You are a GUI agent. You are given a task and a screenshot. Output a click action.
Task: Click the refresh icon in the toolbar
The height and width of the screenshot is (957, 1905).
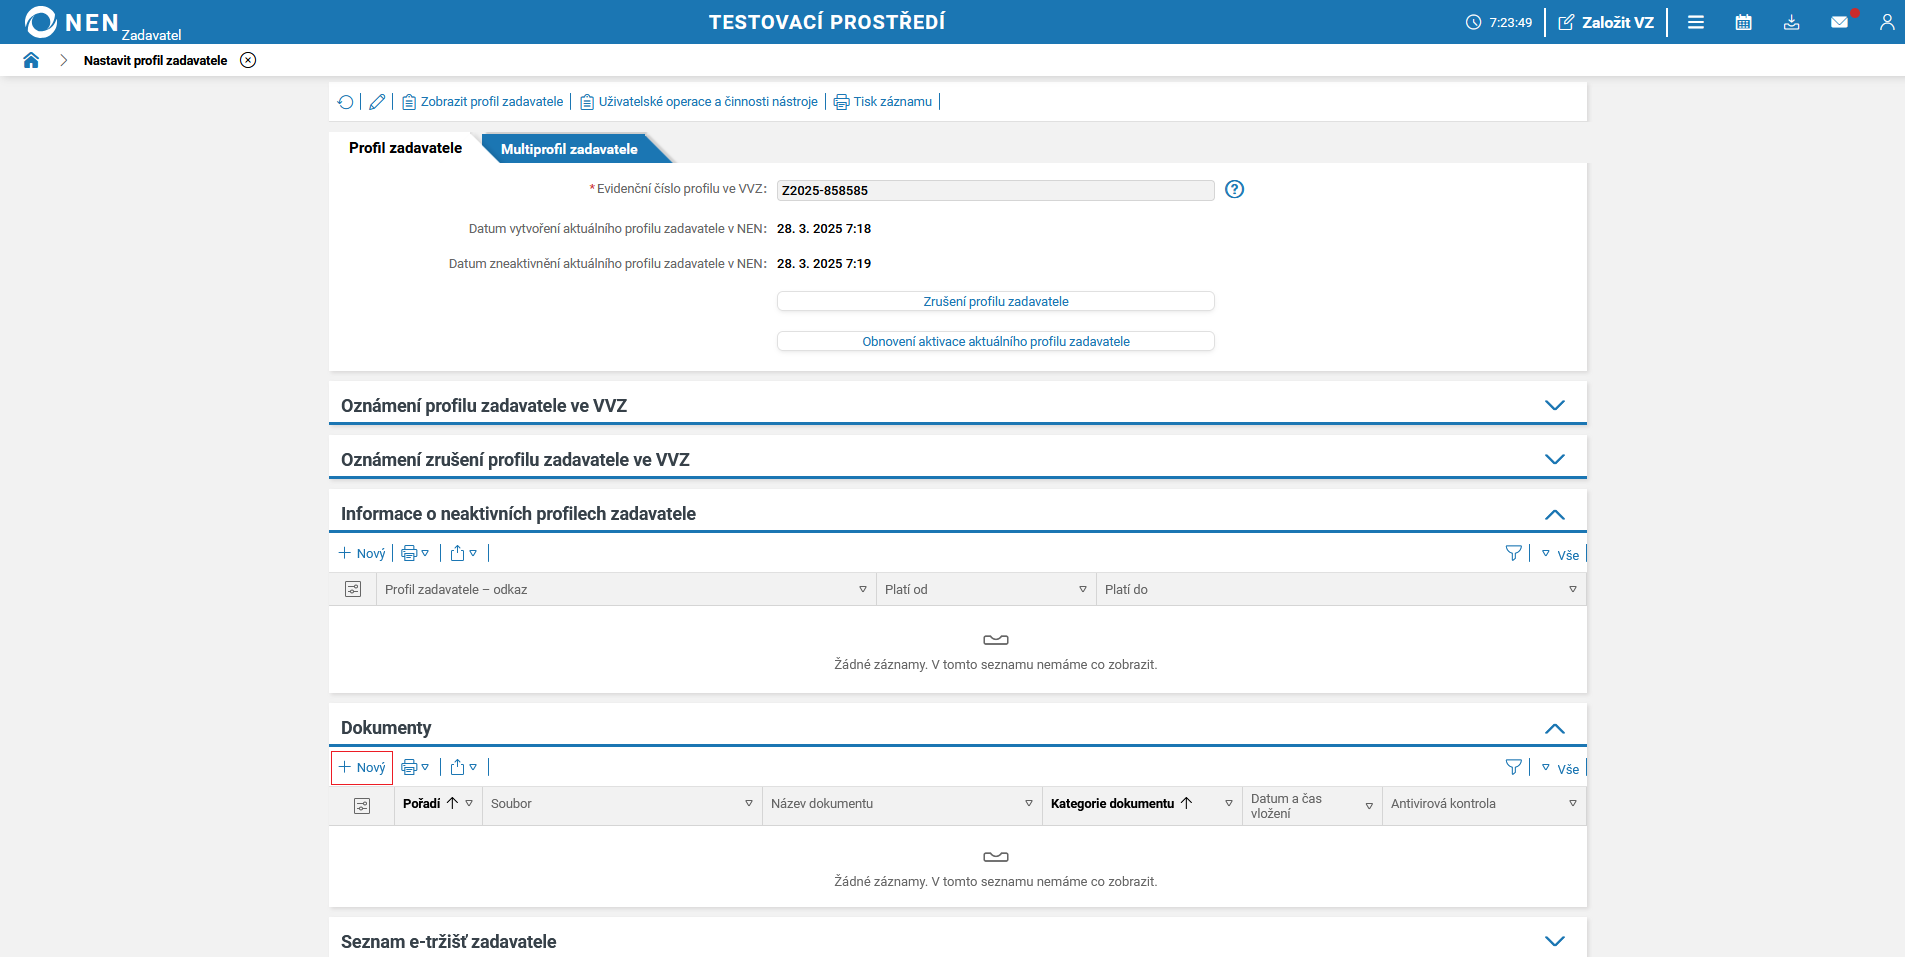coord(345,102)
